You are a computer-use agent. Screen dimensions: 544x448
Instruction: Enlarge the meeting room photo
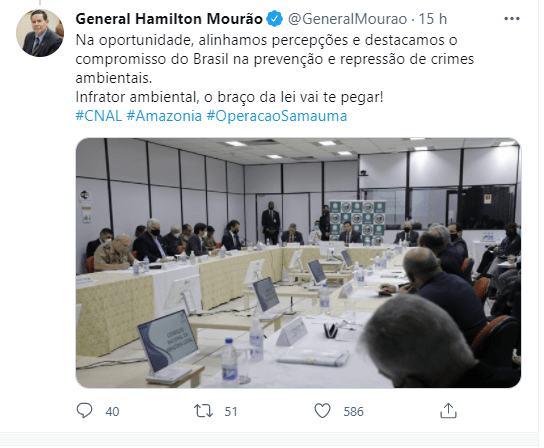click(298, 263)
